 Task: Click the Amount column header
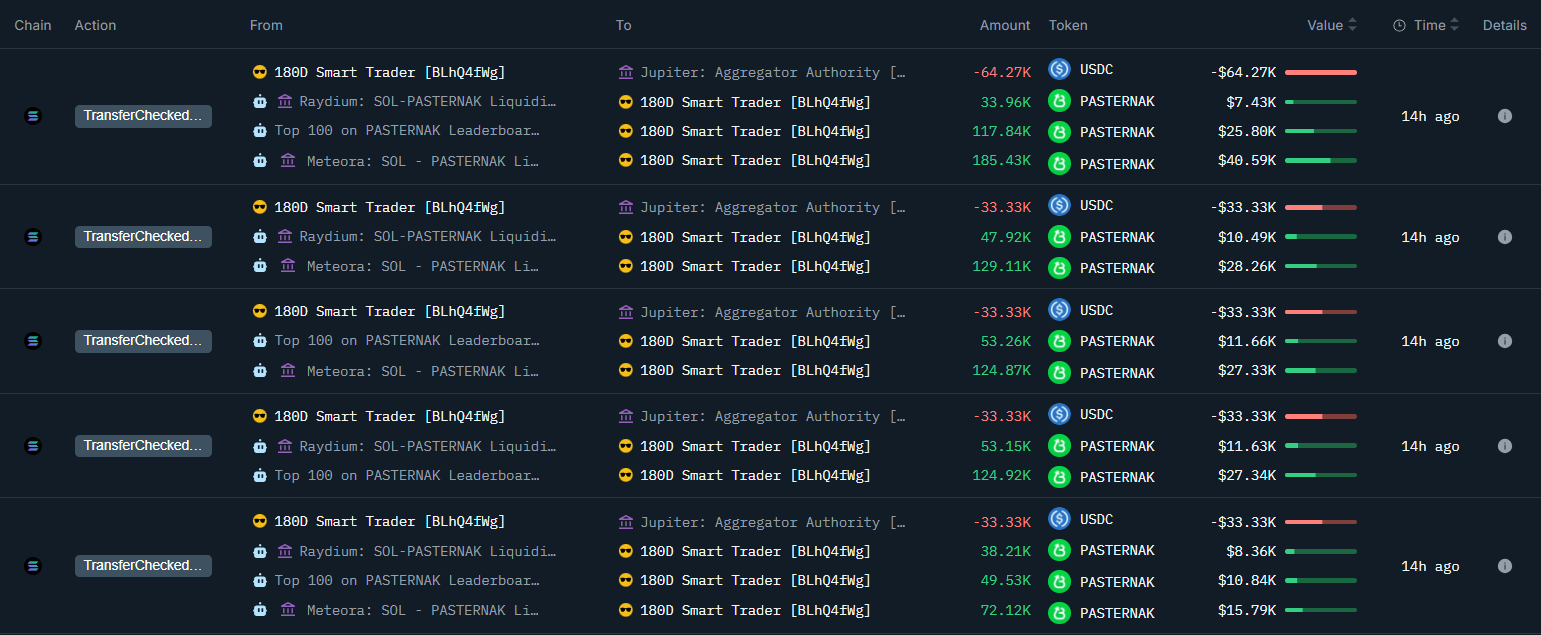pyautogui.click(x=1005, y=25)
